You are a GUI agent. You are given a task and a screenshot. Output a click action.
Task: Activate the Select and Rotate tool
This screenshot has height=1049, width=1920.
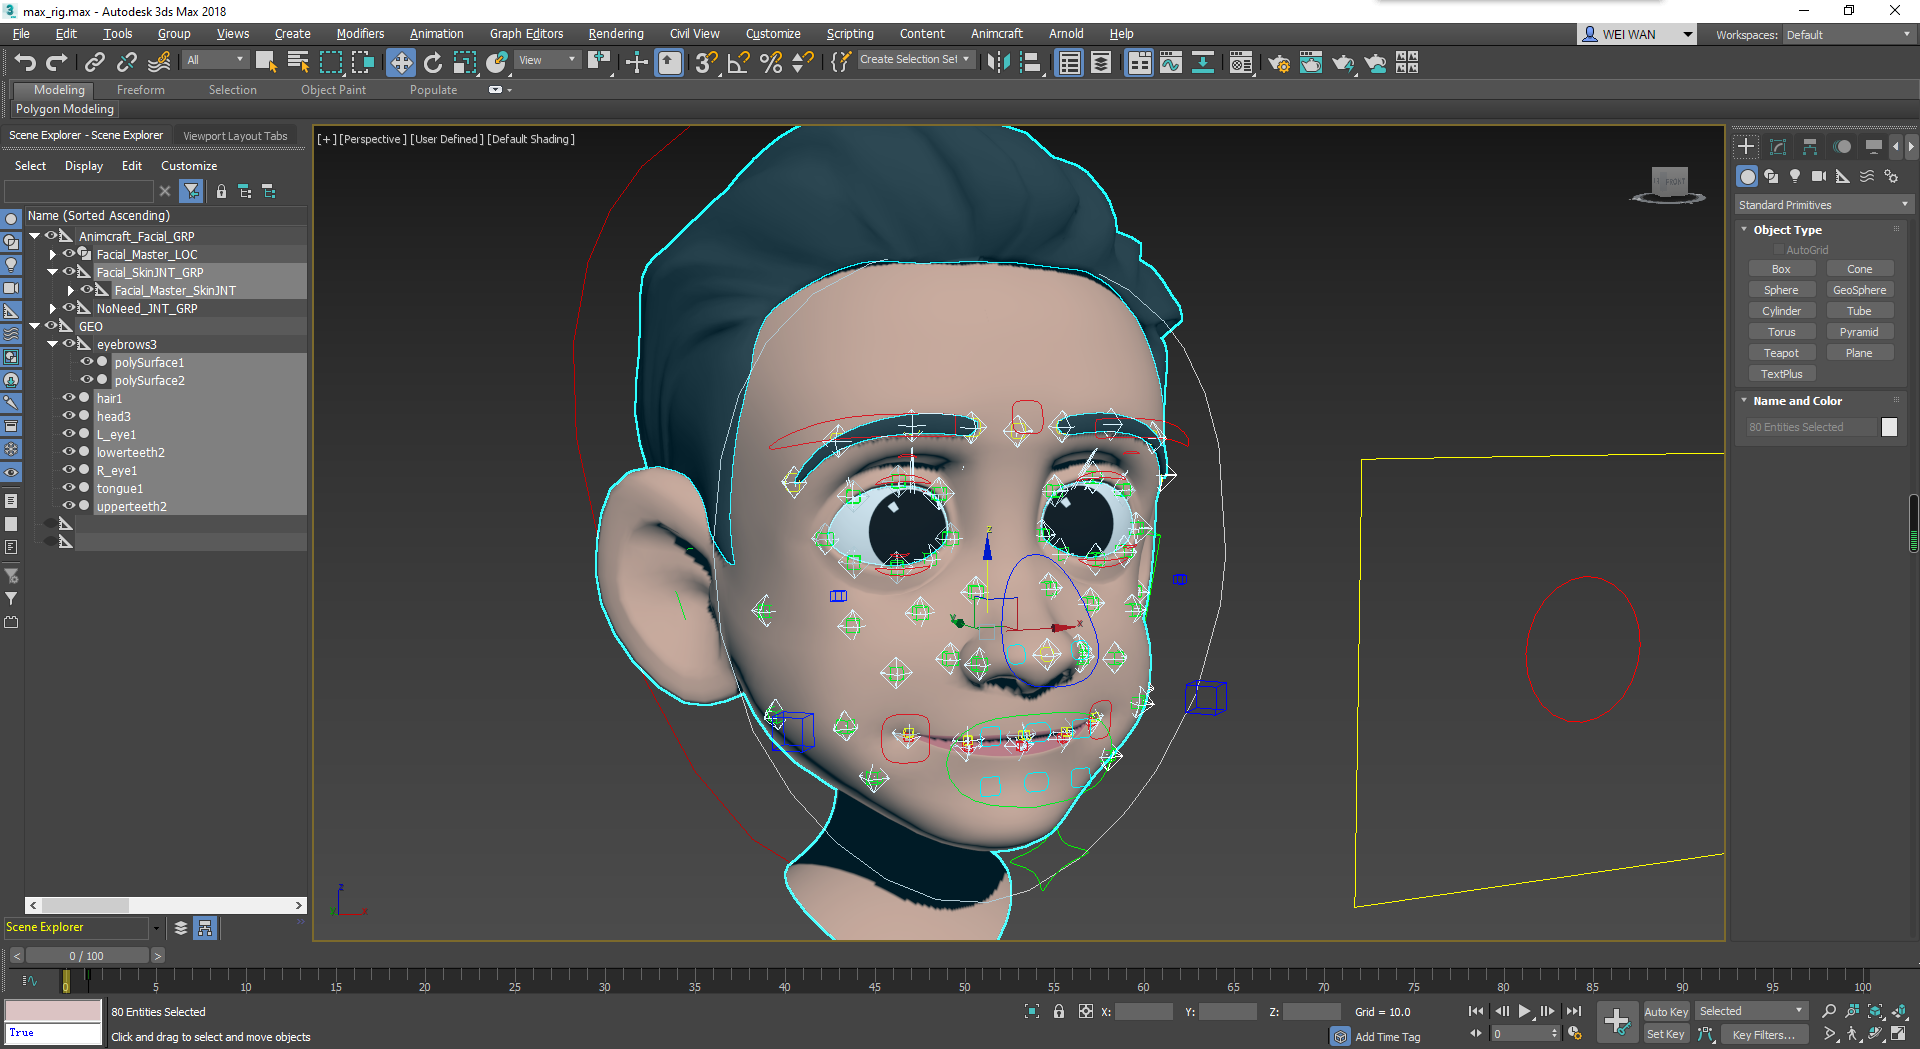click(433, 63)
